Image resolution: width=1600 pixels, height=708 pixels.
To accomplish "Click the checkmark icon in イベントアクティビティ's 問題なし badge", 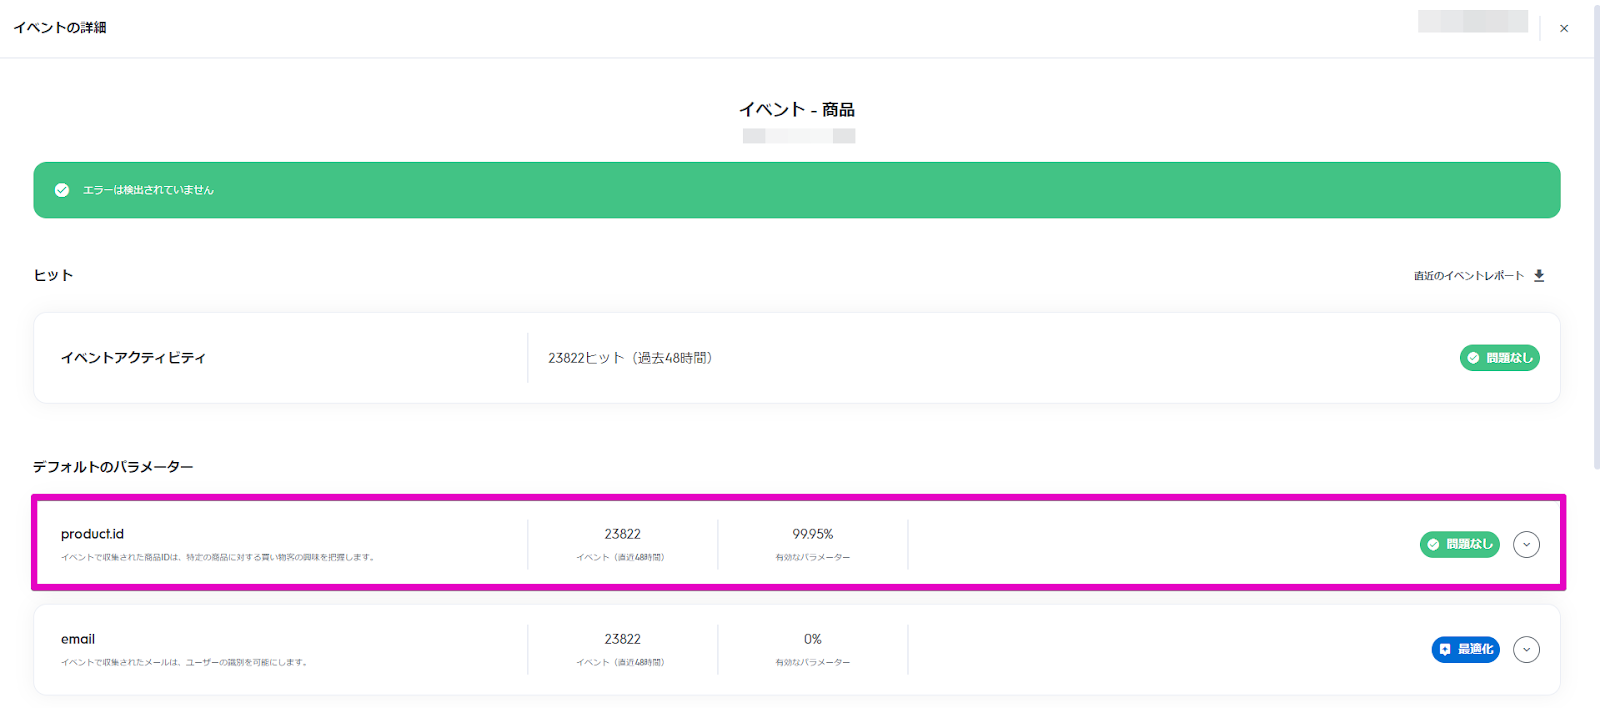I will click(1473, 358).
